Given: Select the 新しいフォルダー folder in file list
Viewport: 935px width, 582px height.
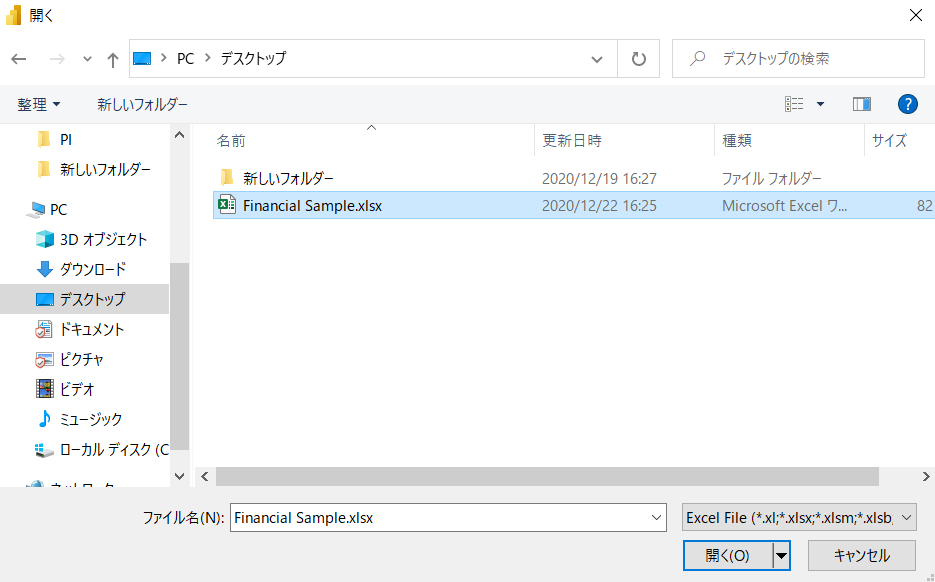Looking at the screenshot, I should click(x=288, y=178).
